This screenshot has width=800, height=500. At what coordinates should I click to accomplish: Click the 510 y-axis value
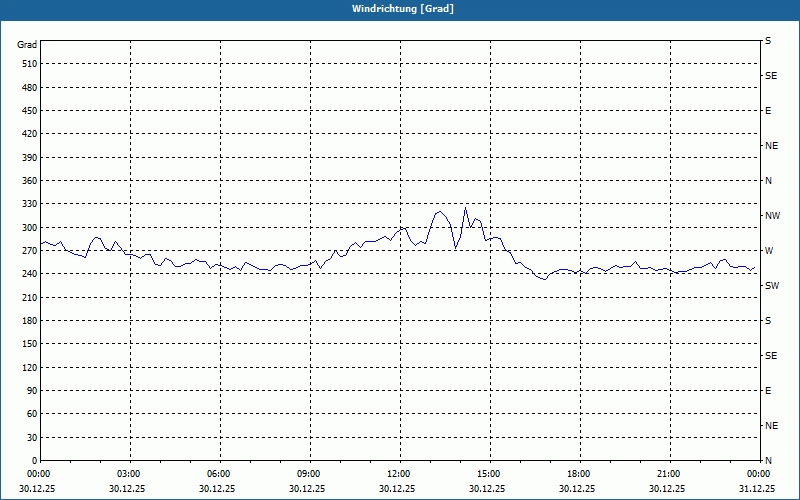click(x=30, y=64)
